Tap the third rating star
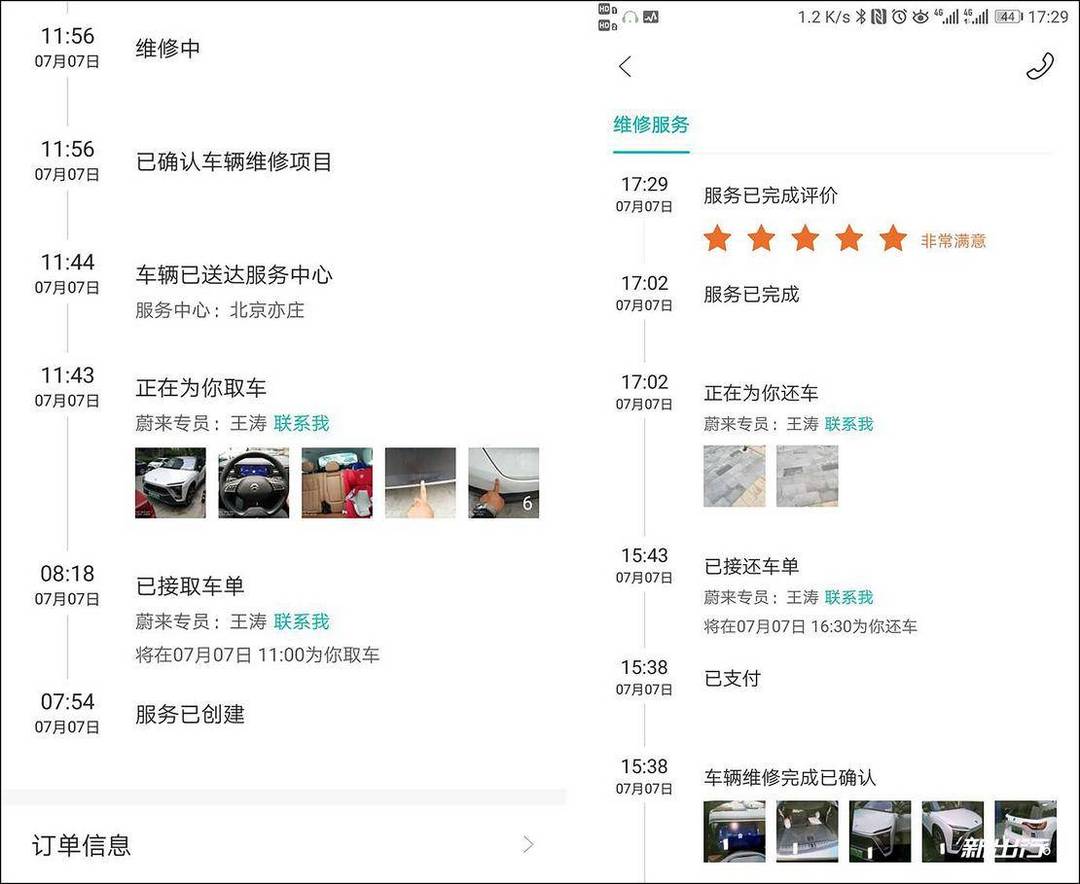This screenshot has width=1080, height=884. (x=805, y=238)
